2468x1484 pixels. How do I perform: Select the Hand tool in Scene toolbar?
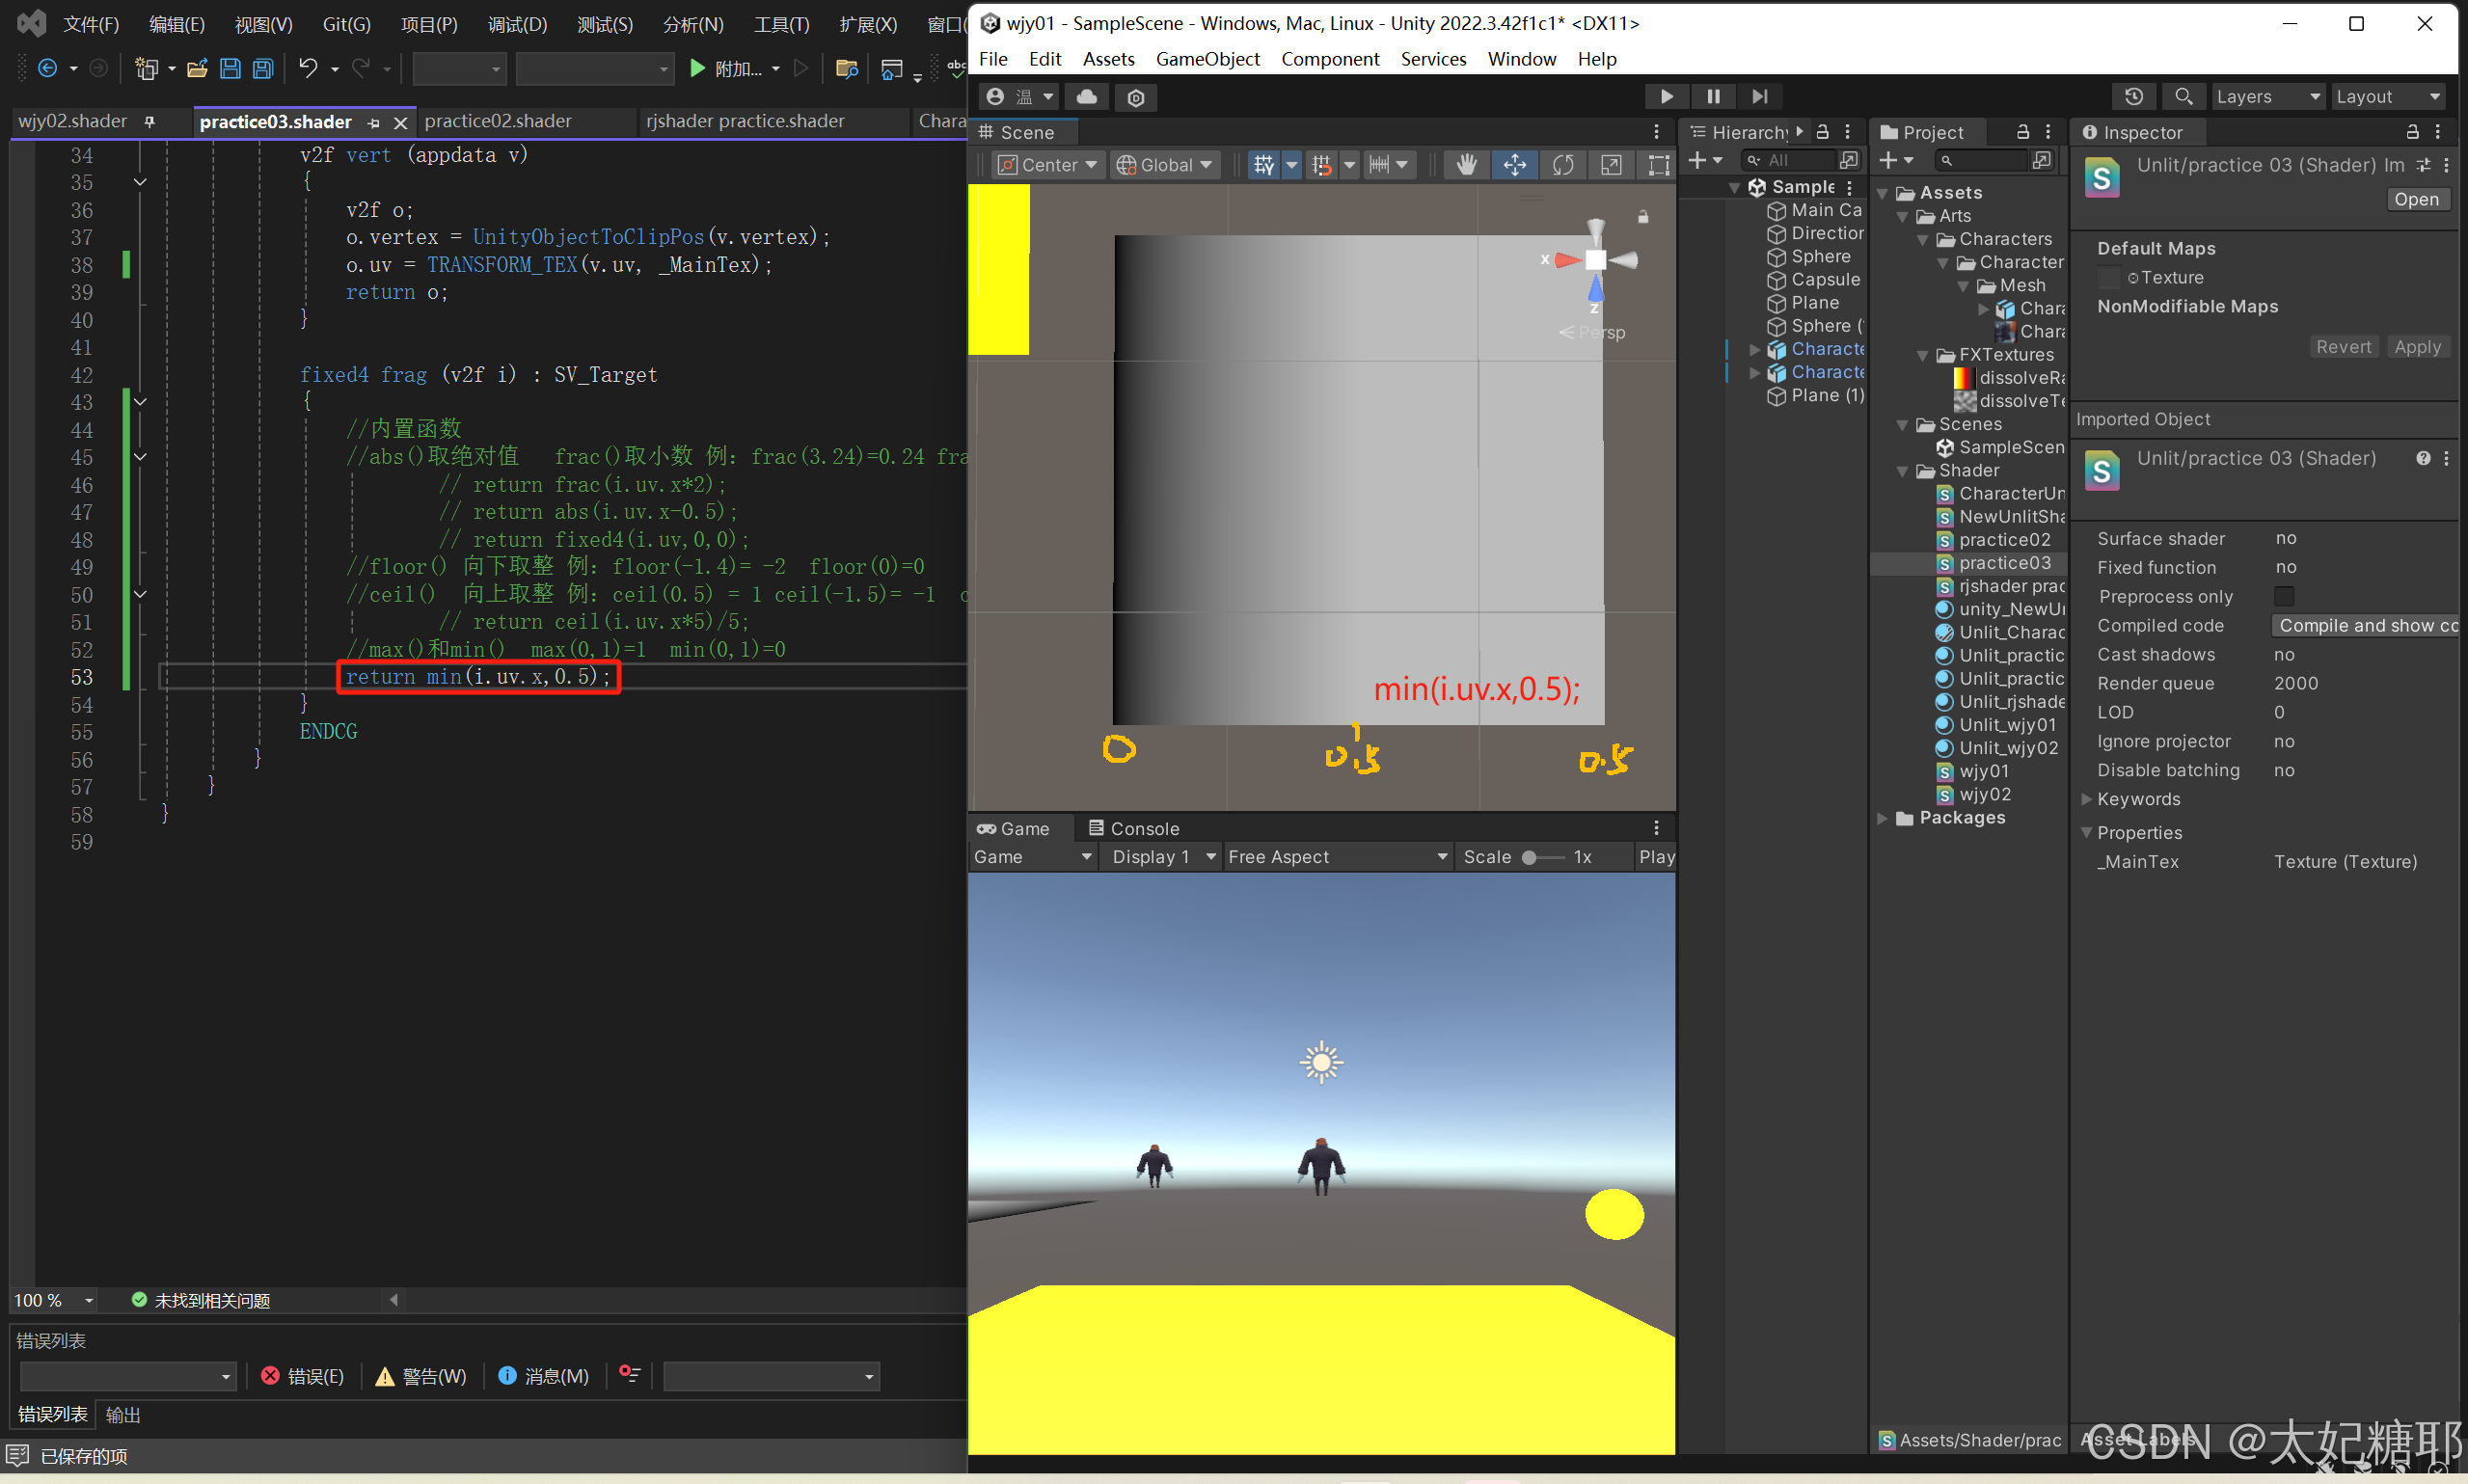pos(1466,165)
